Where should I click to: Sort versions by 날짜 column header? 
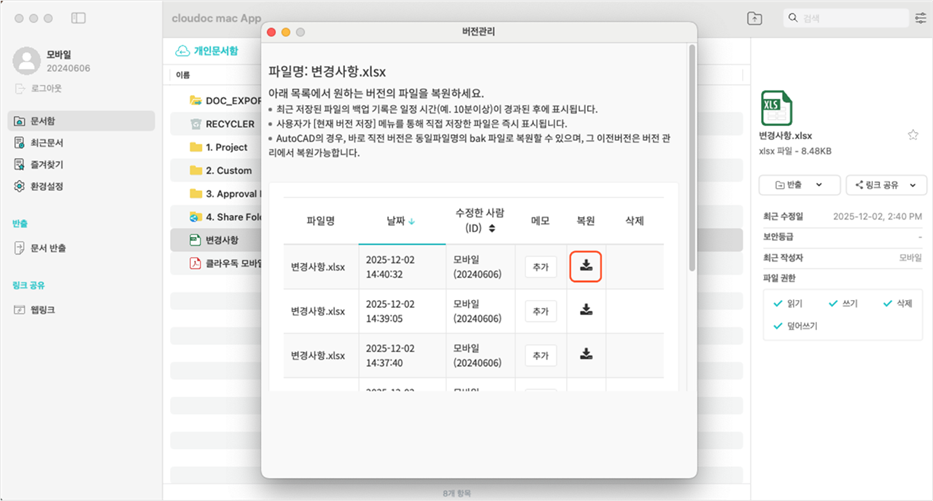[x=402, y=220]
